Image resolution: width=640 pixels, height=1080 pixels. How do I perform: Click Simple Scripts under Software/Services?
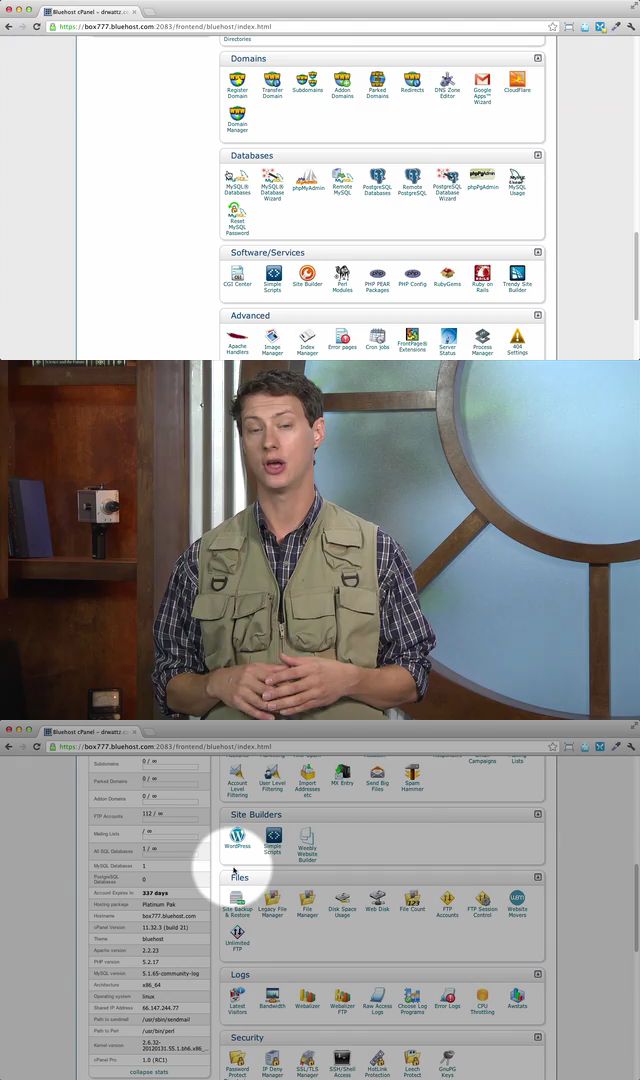click(x=272, y=279)
